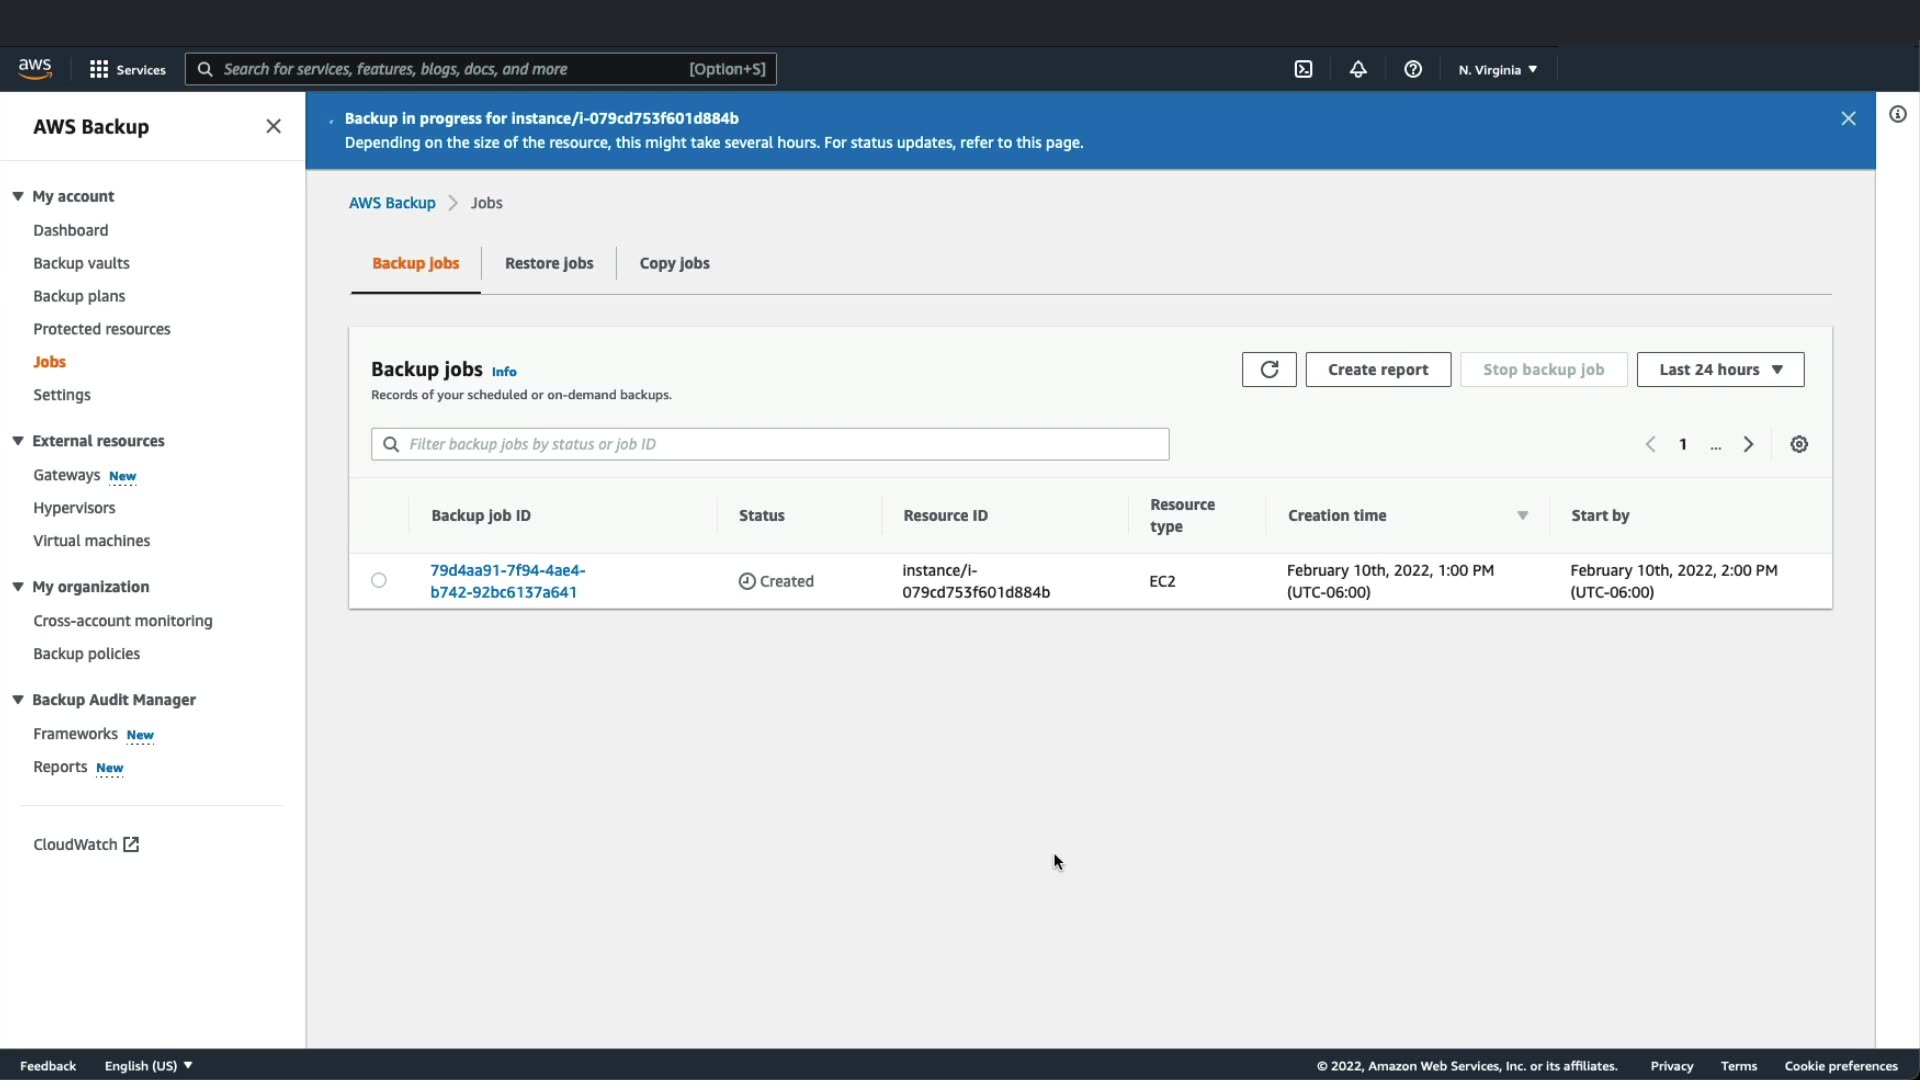Open the Last 24 hours dropdown
This screenshot has height=1080, width=1920.
click(x=1720, y=369)
